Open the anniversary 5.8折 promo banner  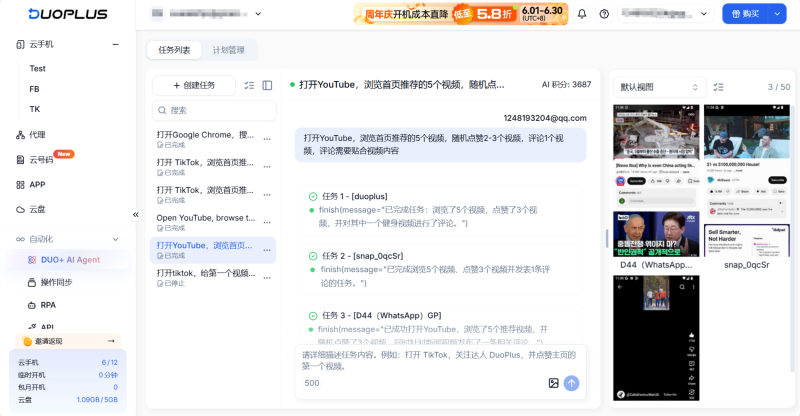coord(461,14)
